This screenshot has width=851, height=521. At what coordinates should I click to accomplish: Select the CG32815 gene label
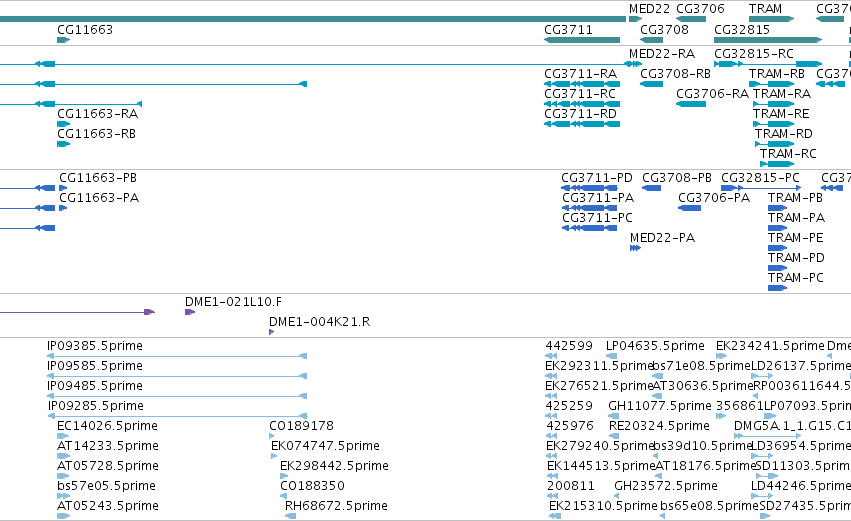tap(742, 30)
